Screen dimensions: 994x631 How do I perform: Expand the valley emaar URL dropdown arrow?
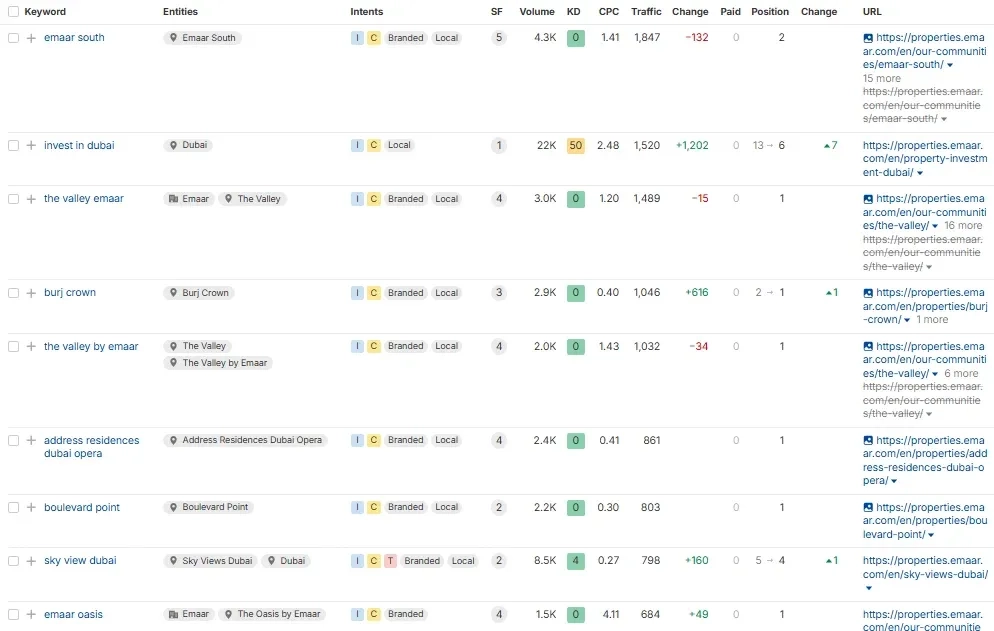tap(934, 226)
